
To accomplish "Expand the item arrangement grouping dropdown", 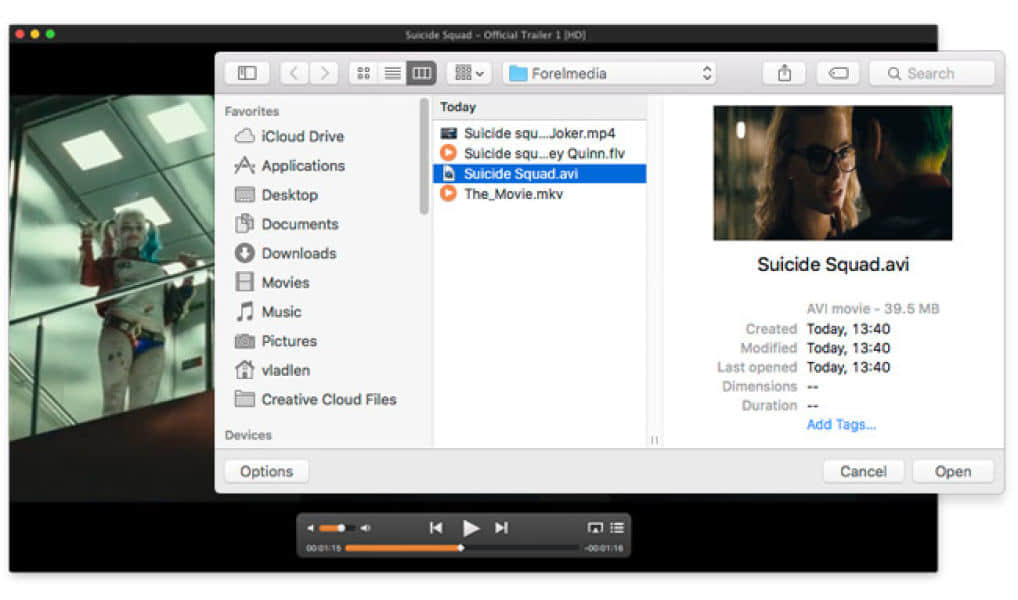I will pyautogui.click(x=468, y=73).
